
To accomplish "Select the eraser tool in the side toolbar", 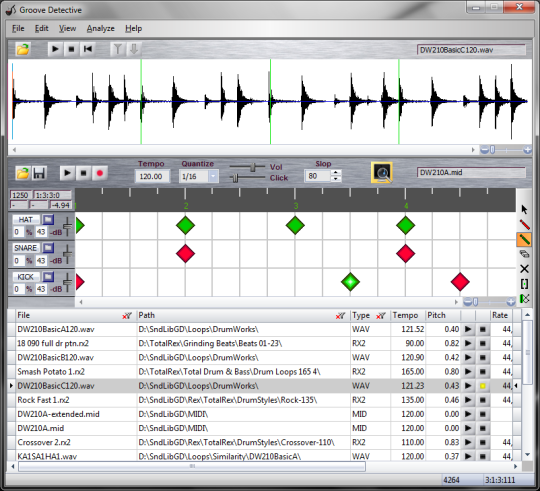I will (x=524, y=254).
